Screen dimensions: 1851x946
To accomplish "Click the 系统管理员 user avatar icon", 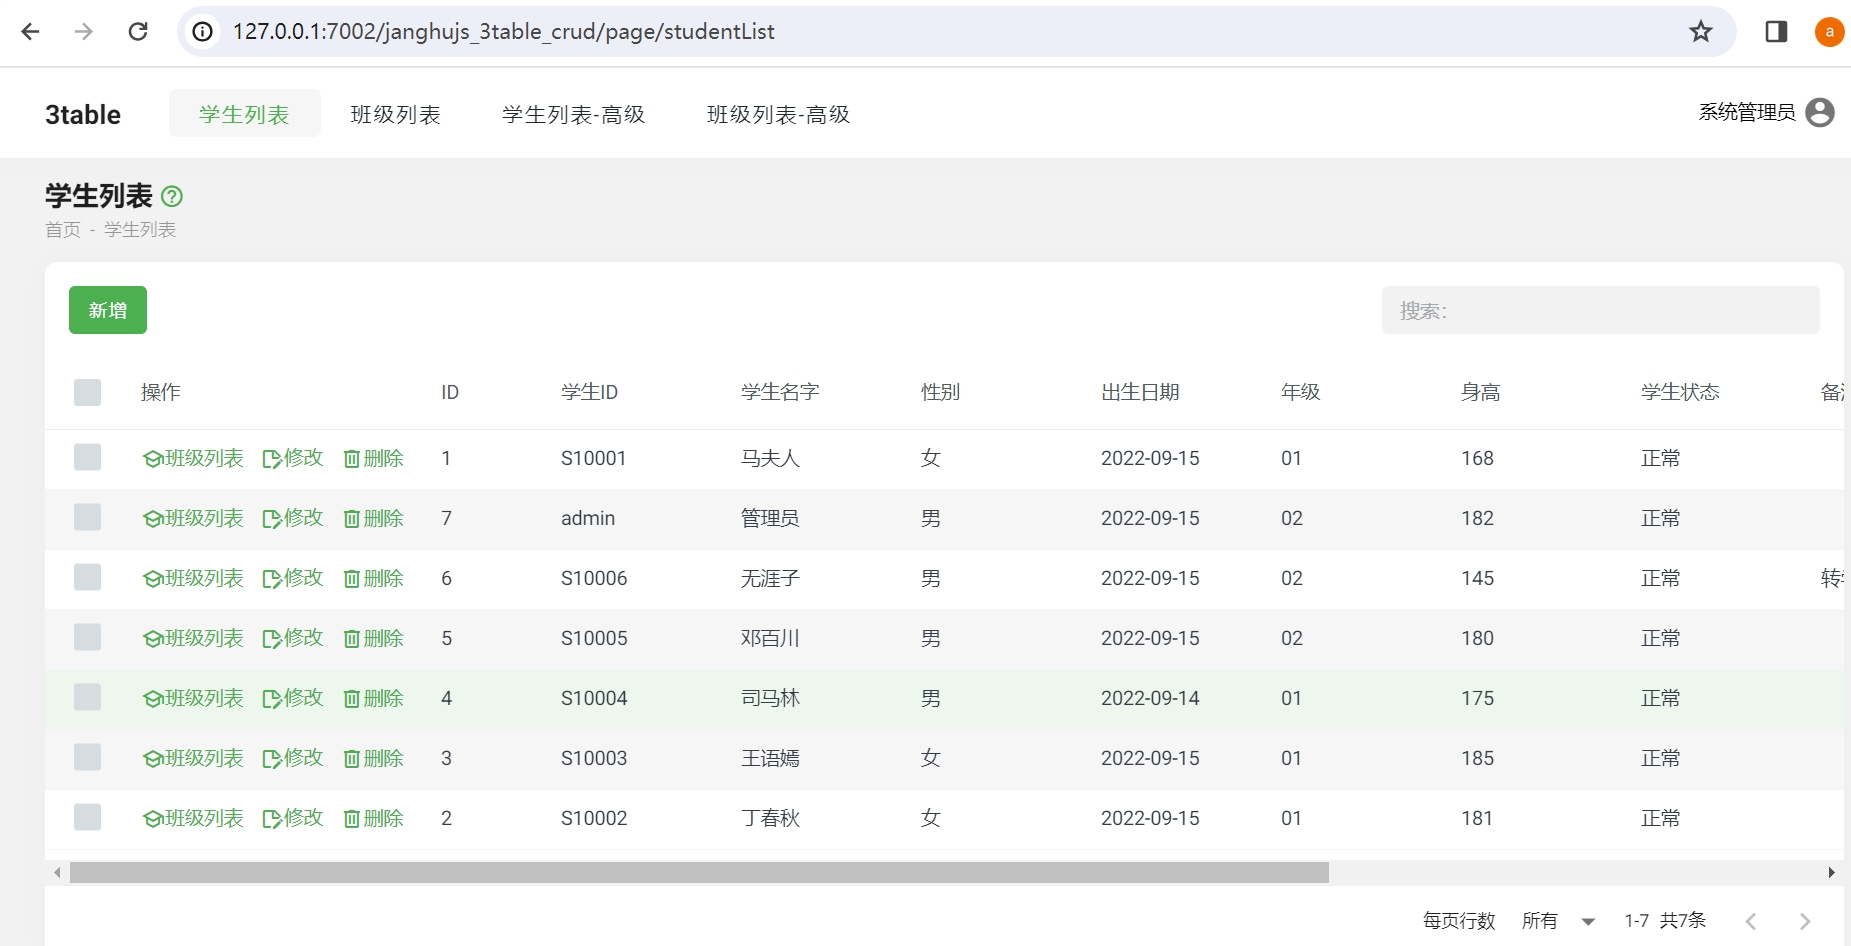I will click(x=1820, y=113).
